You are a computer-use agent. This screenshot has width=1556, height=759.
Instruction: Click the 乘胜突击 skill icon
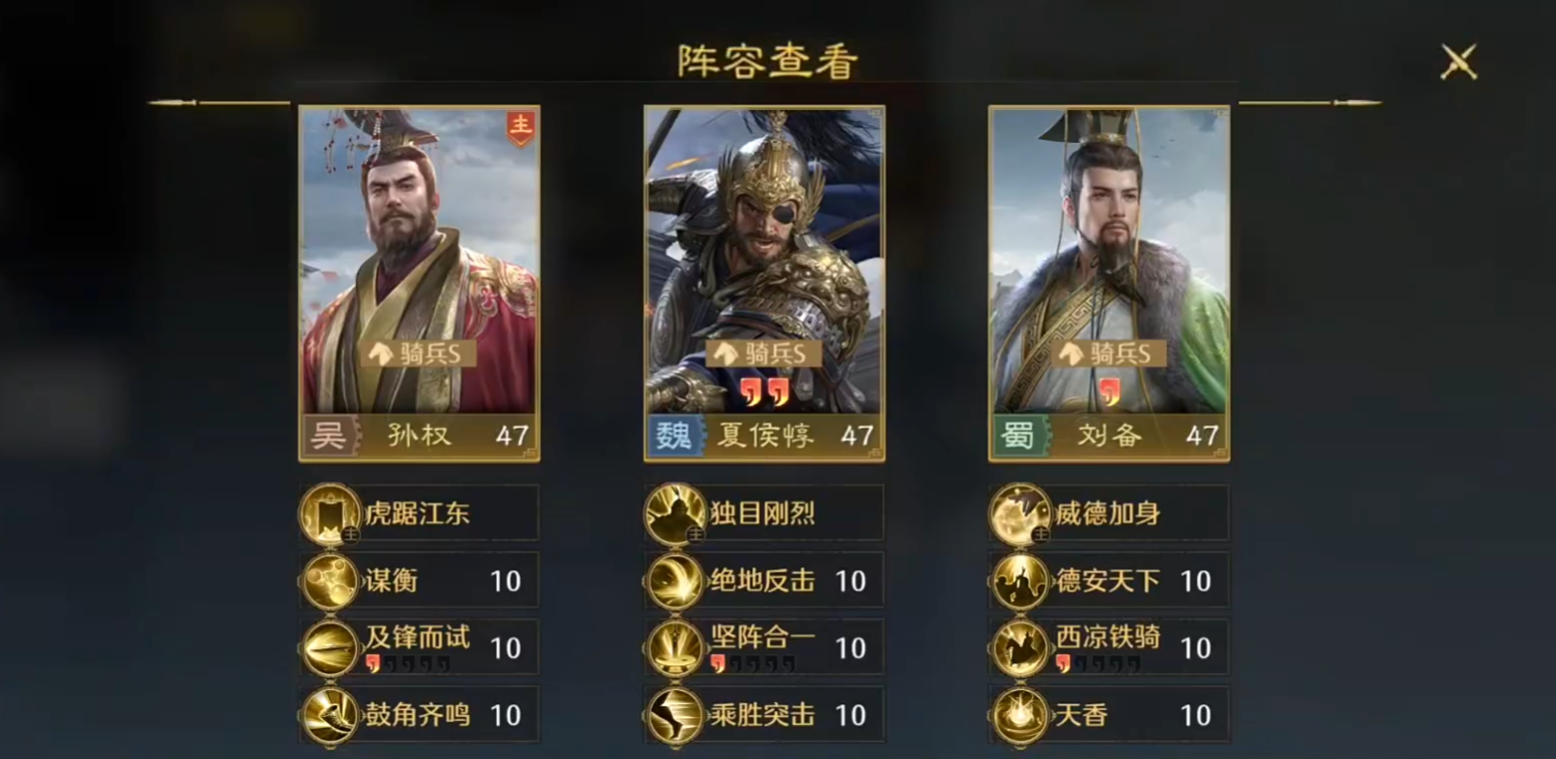[x=676, y=715]
